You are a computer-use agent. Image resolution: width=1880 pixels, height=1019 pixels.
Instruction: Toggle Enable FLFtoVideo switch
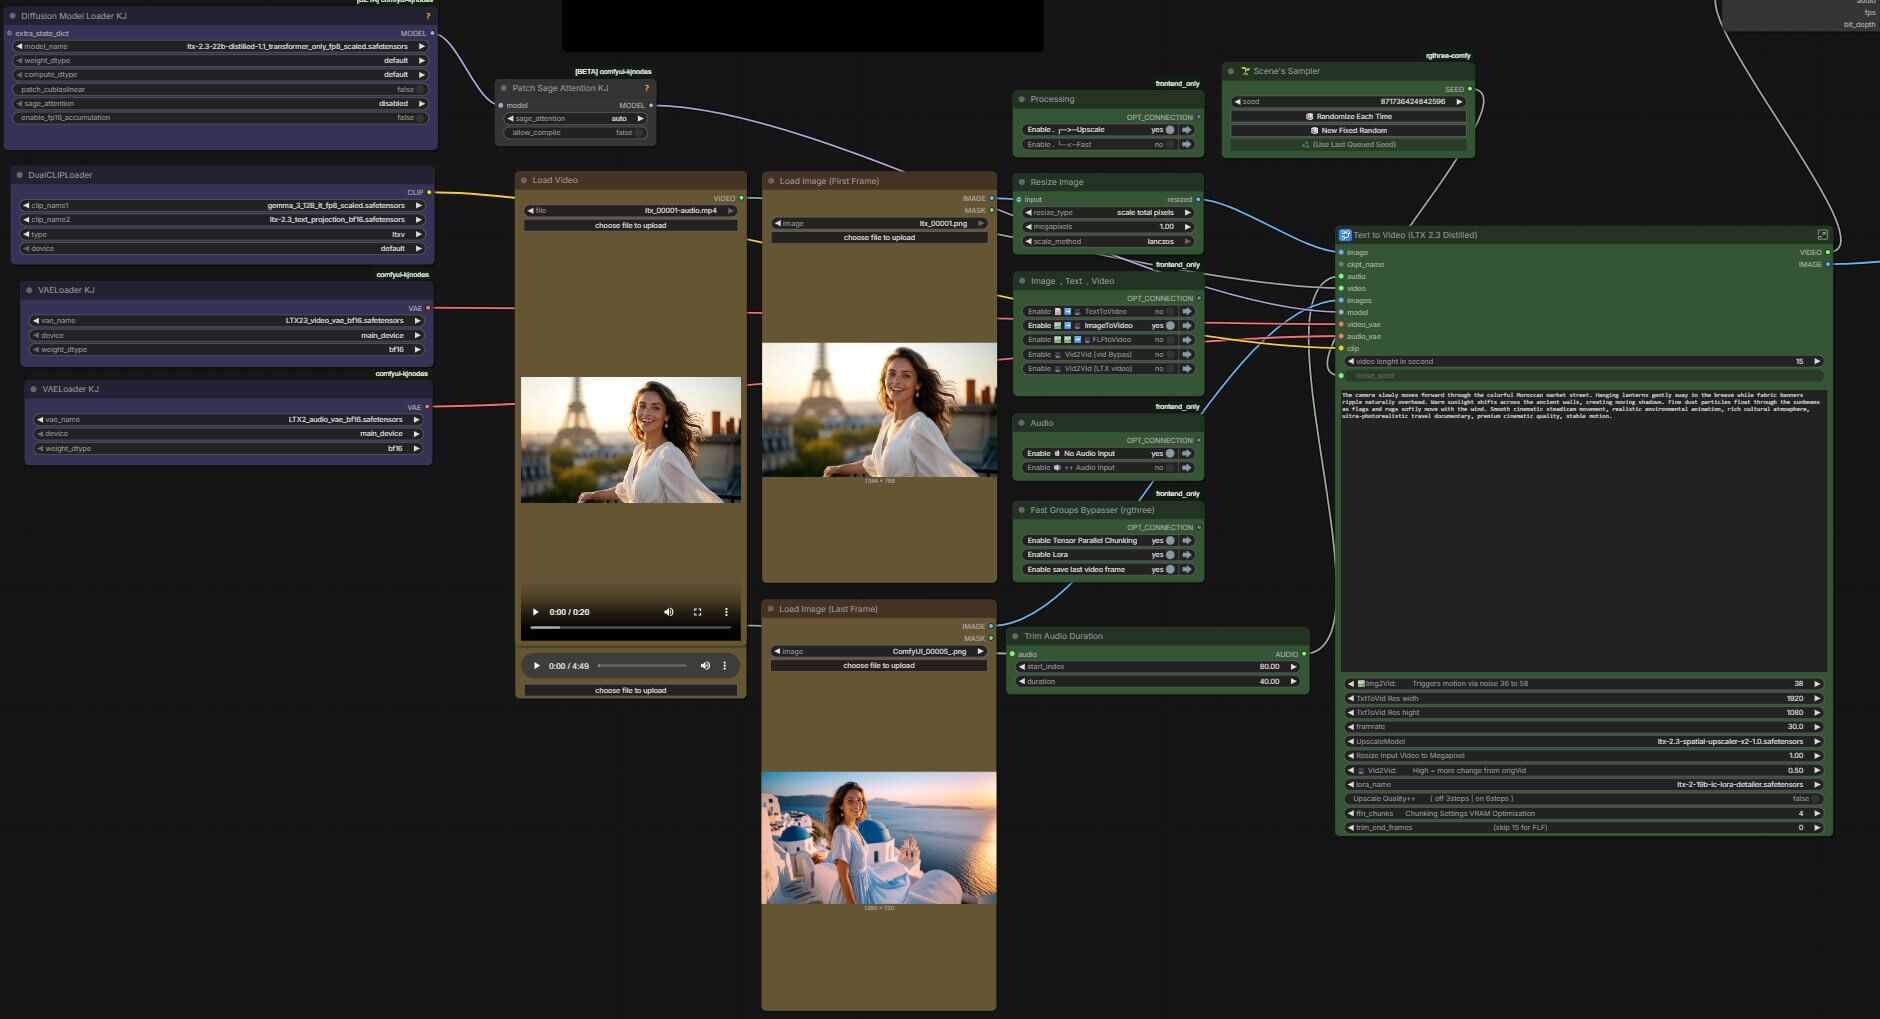1170,340
